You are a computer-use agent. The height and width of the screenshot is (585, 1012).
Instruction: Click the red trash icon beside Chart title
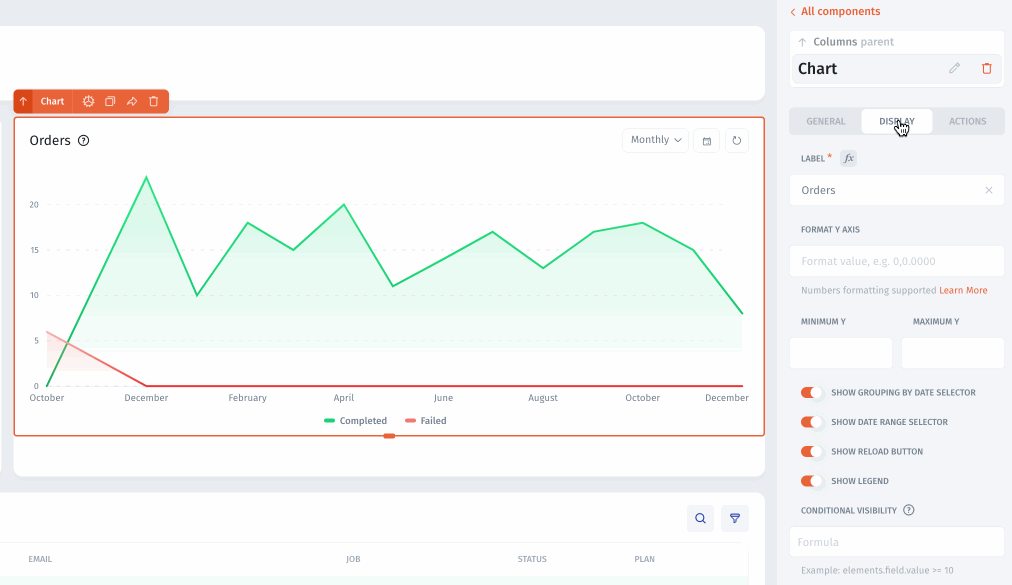(x=986, y=69)
